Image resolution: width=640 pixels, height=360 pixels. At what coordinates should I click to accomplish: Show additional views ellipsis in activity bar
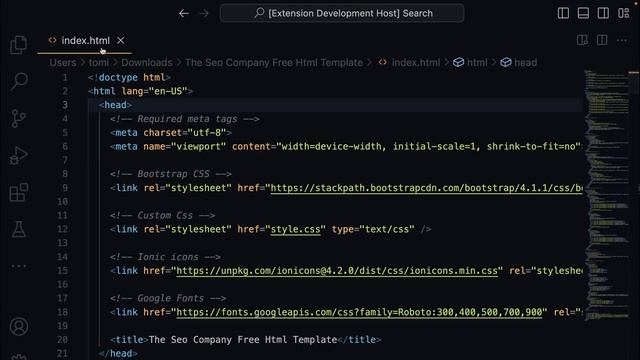pyautogui.click(x=19, y=266)
